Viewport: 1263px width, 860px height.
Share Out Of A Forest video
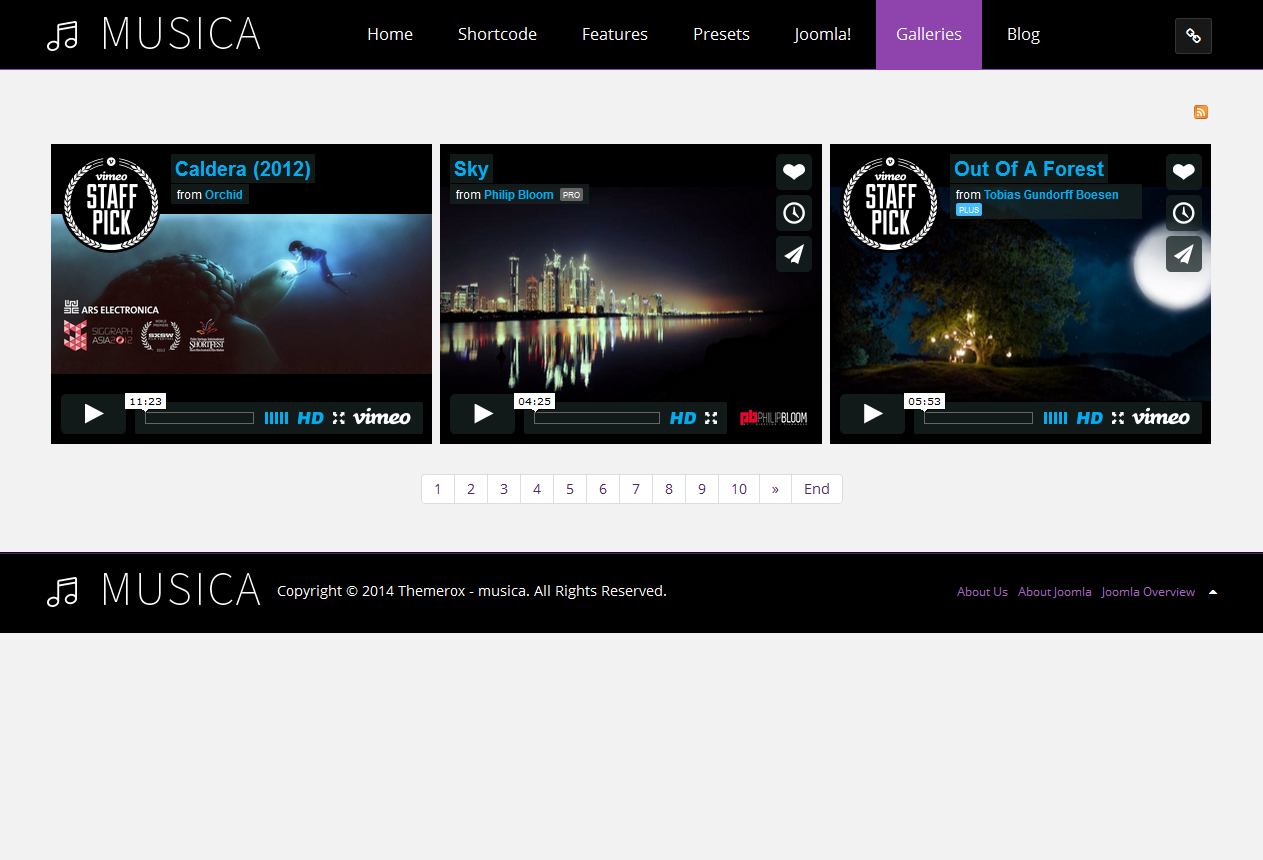tap(1183, 254)
